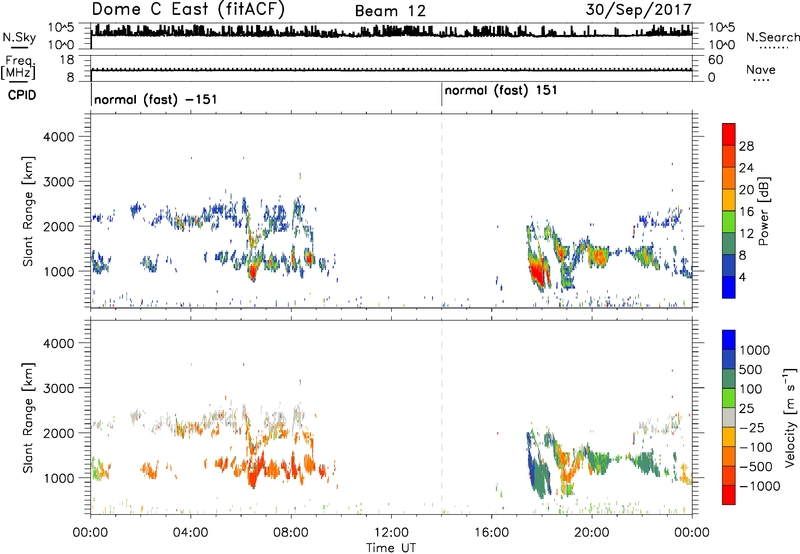Click the "Dome C East (fitACF)" plot title
Image resolution: width=800 pixels, height=554 pixels.
pos(188,10)
